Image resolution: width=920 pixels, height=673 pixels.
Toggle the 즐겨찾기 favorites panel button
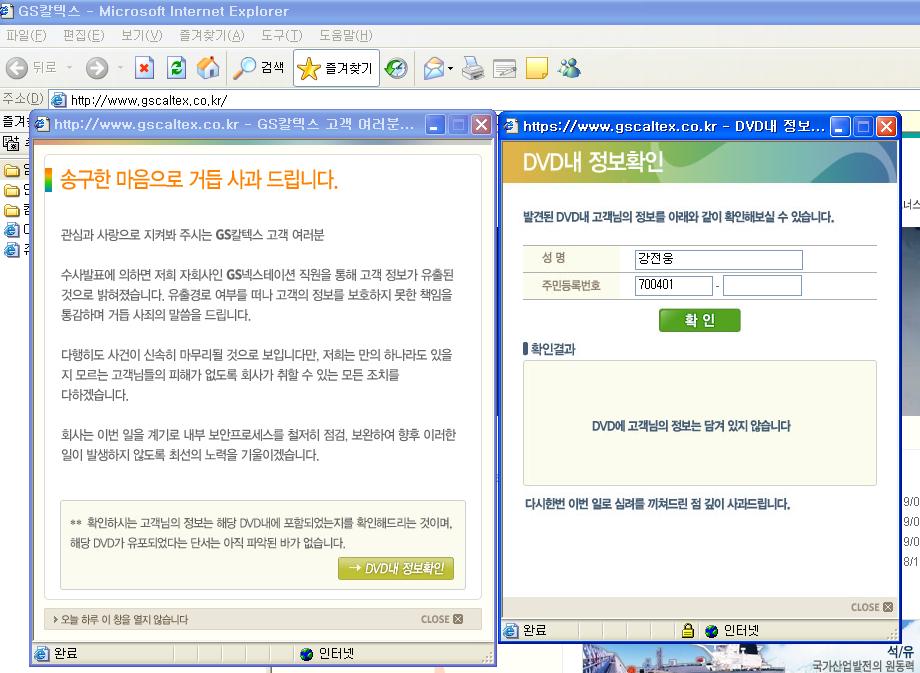336,68
